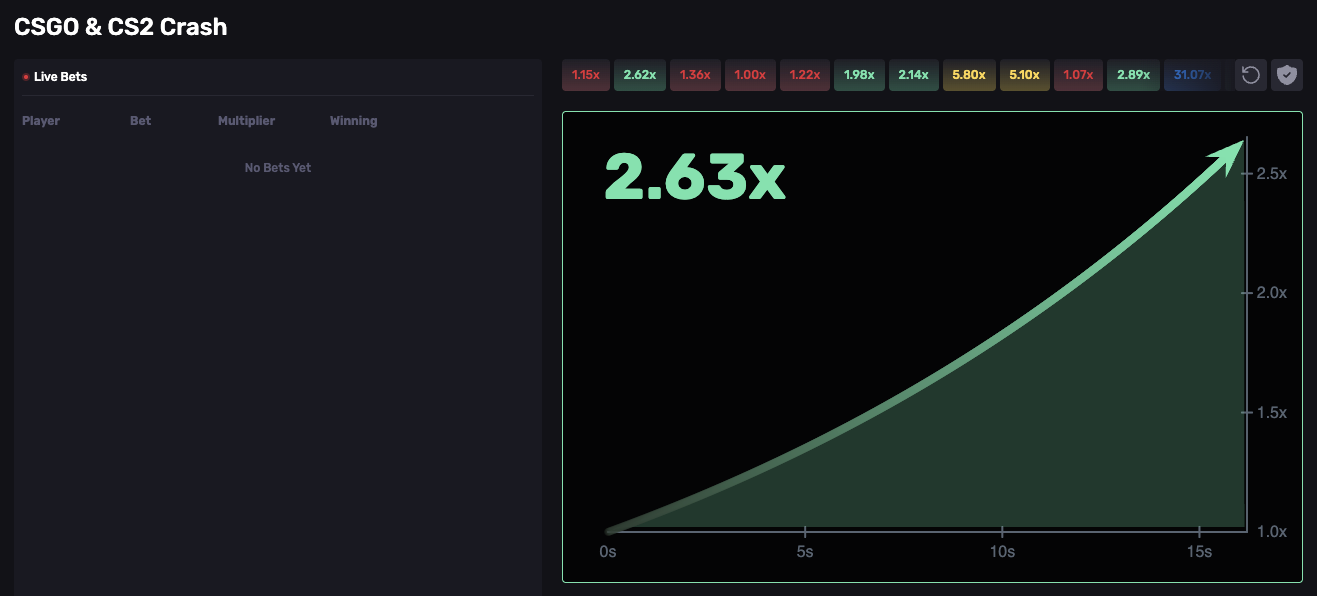Select the 1.98x round chip
Screen dimensions: 1317x596
(859, 75)
